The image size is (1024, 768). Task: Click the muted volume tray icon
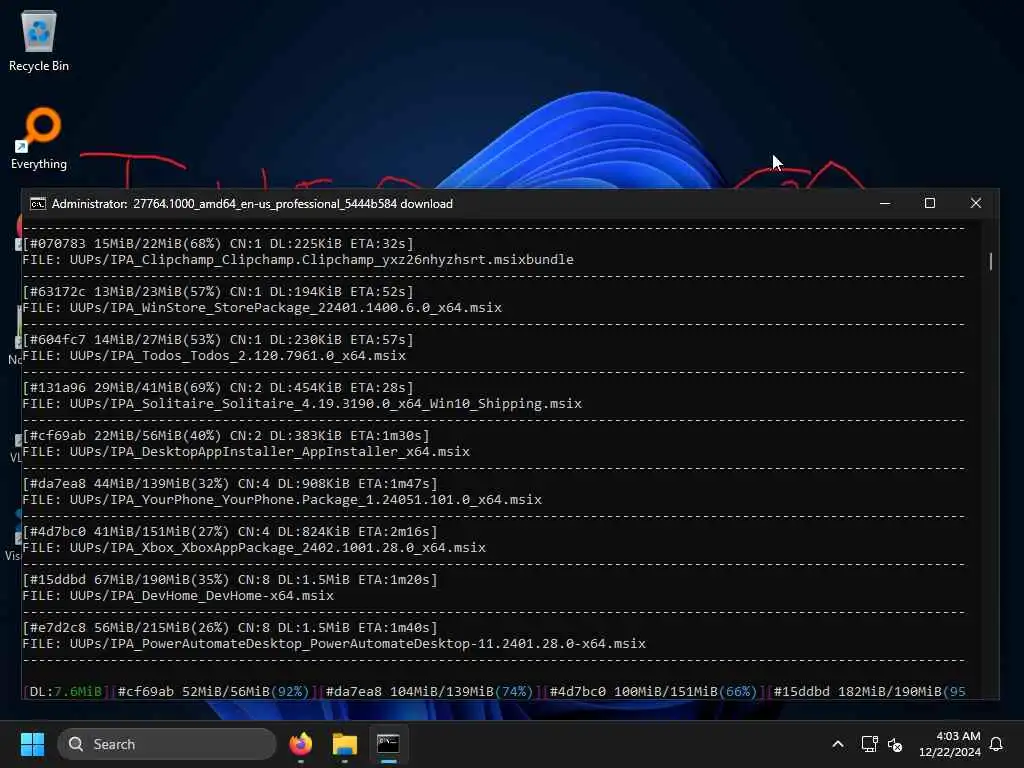895,744
